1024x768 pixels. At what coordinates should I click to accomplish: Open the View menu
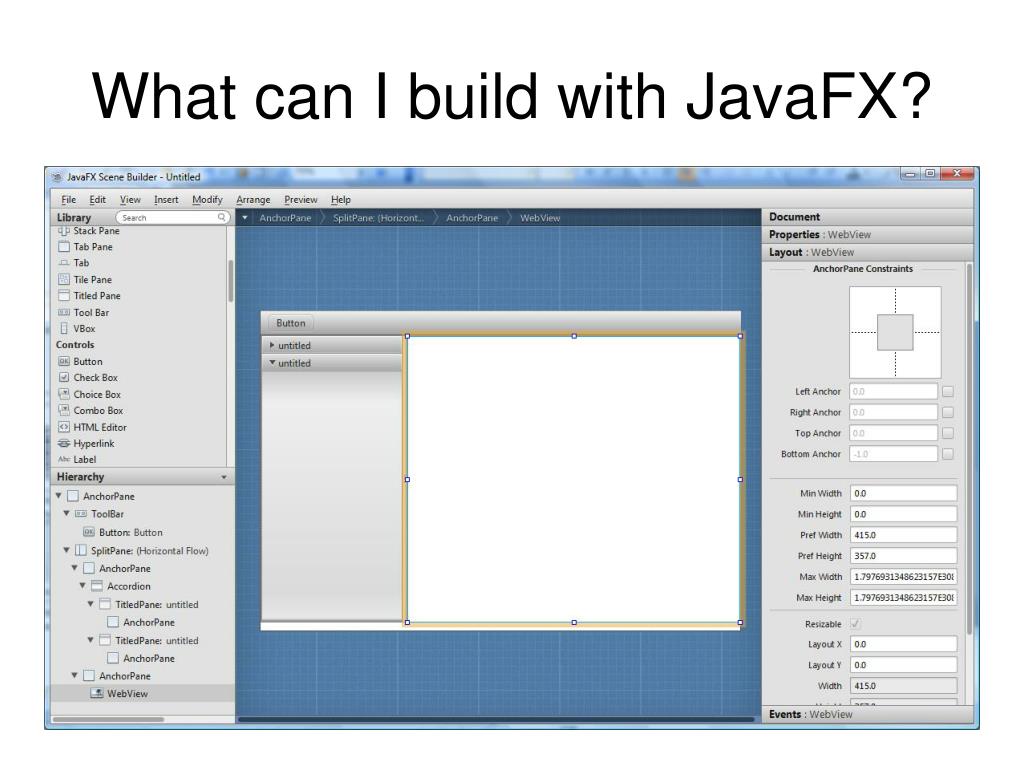click(130, 200)
